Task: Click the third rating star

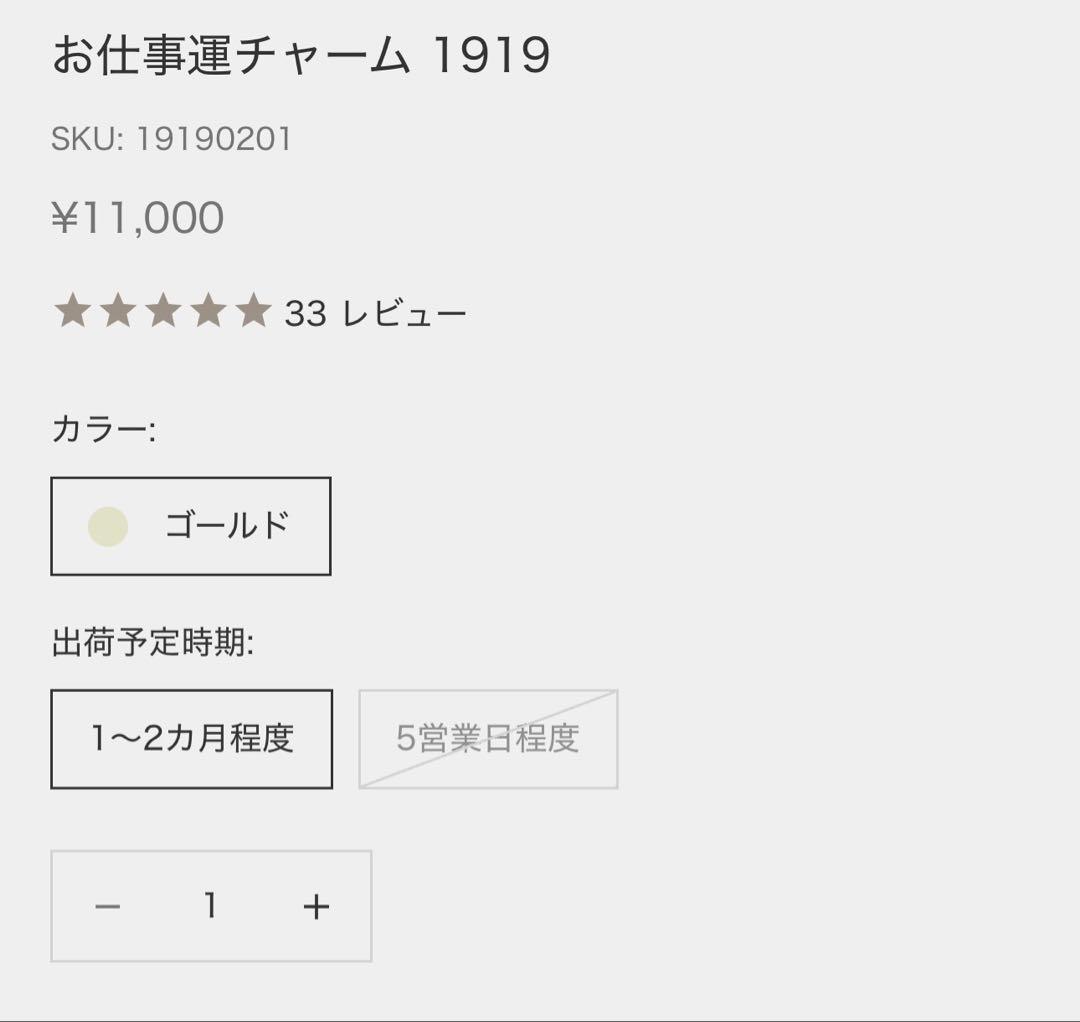Action: [x=162, y=311]
